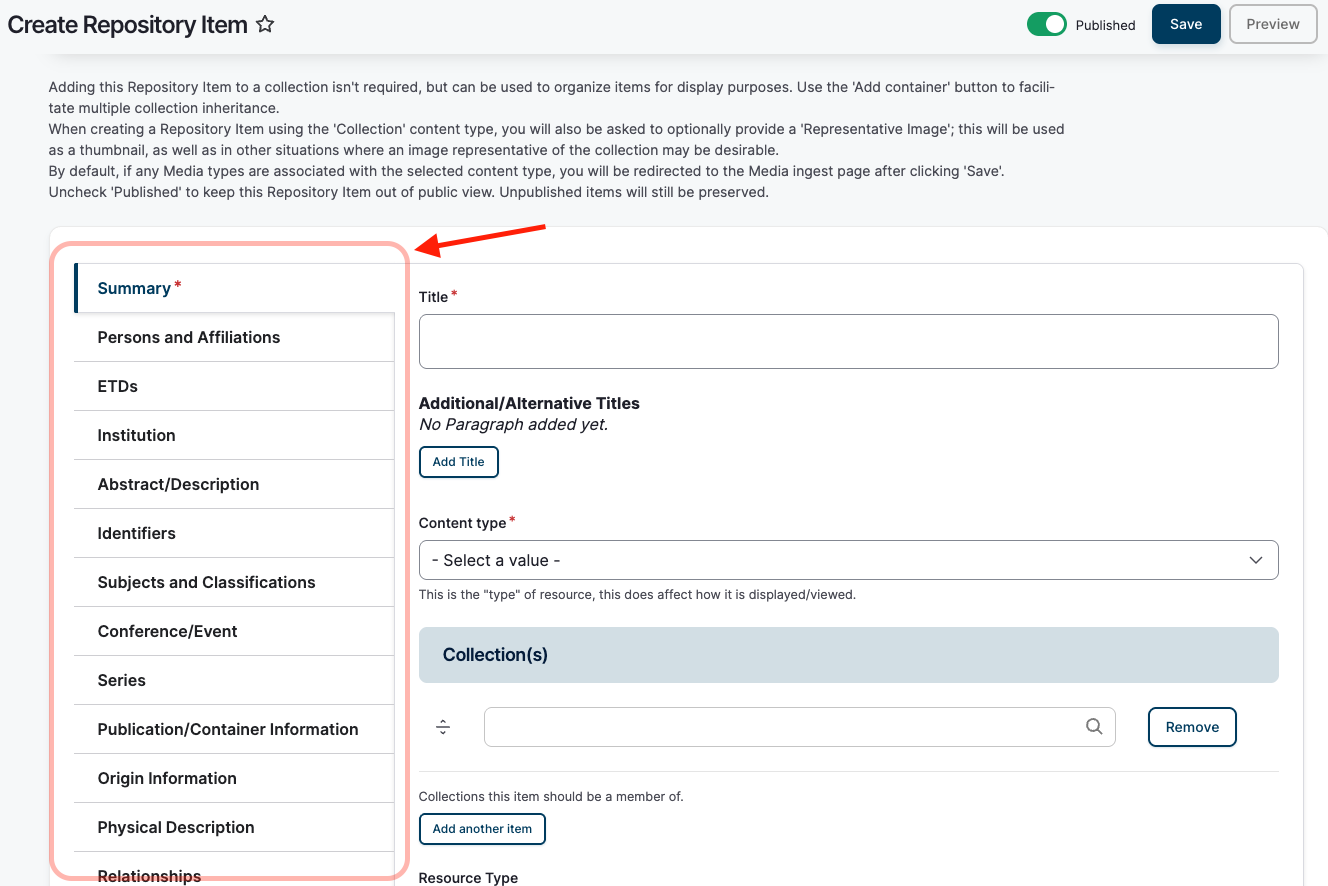Click Add another item button
Screen dimensions: 1328x886
(482, 829)
